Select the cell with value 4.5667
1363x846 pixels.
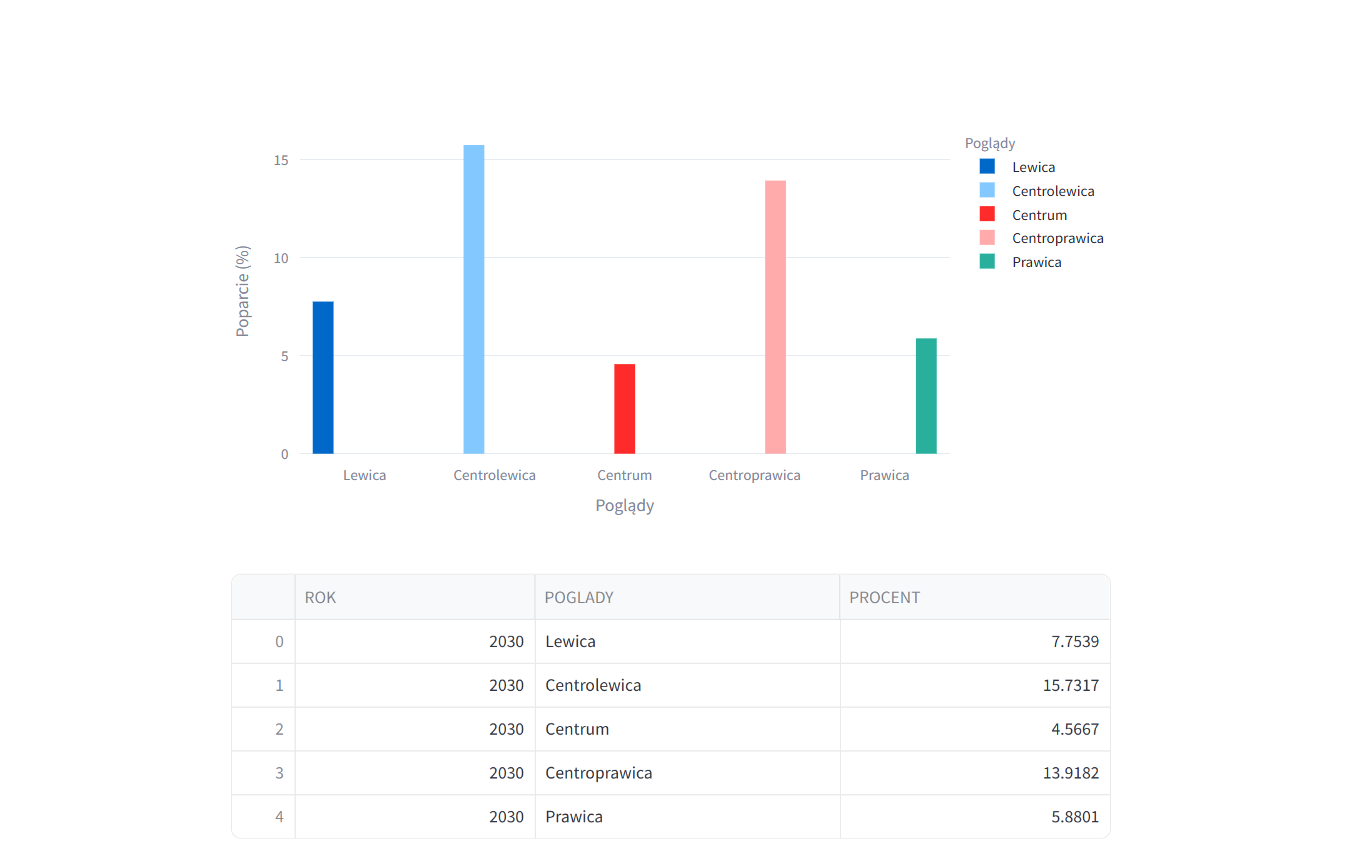point(975,729)
